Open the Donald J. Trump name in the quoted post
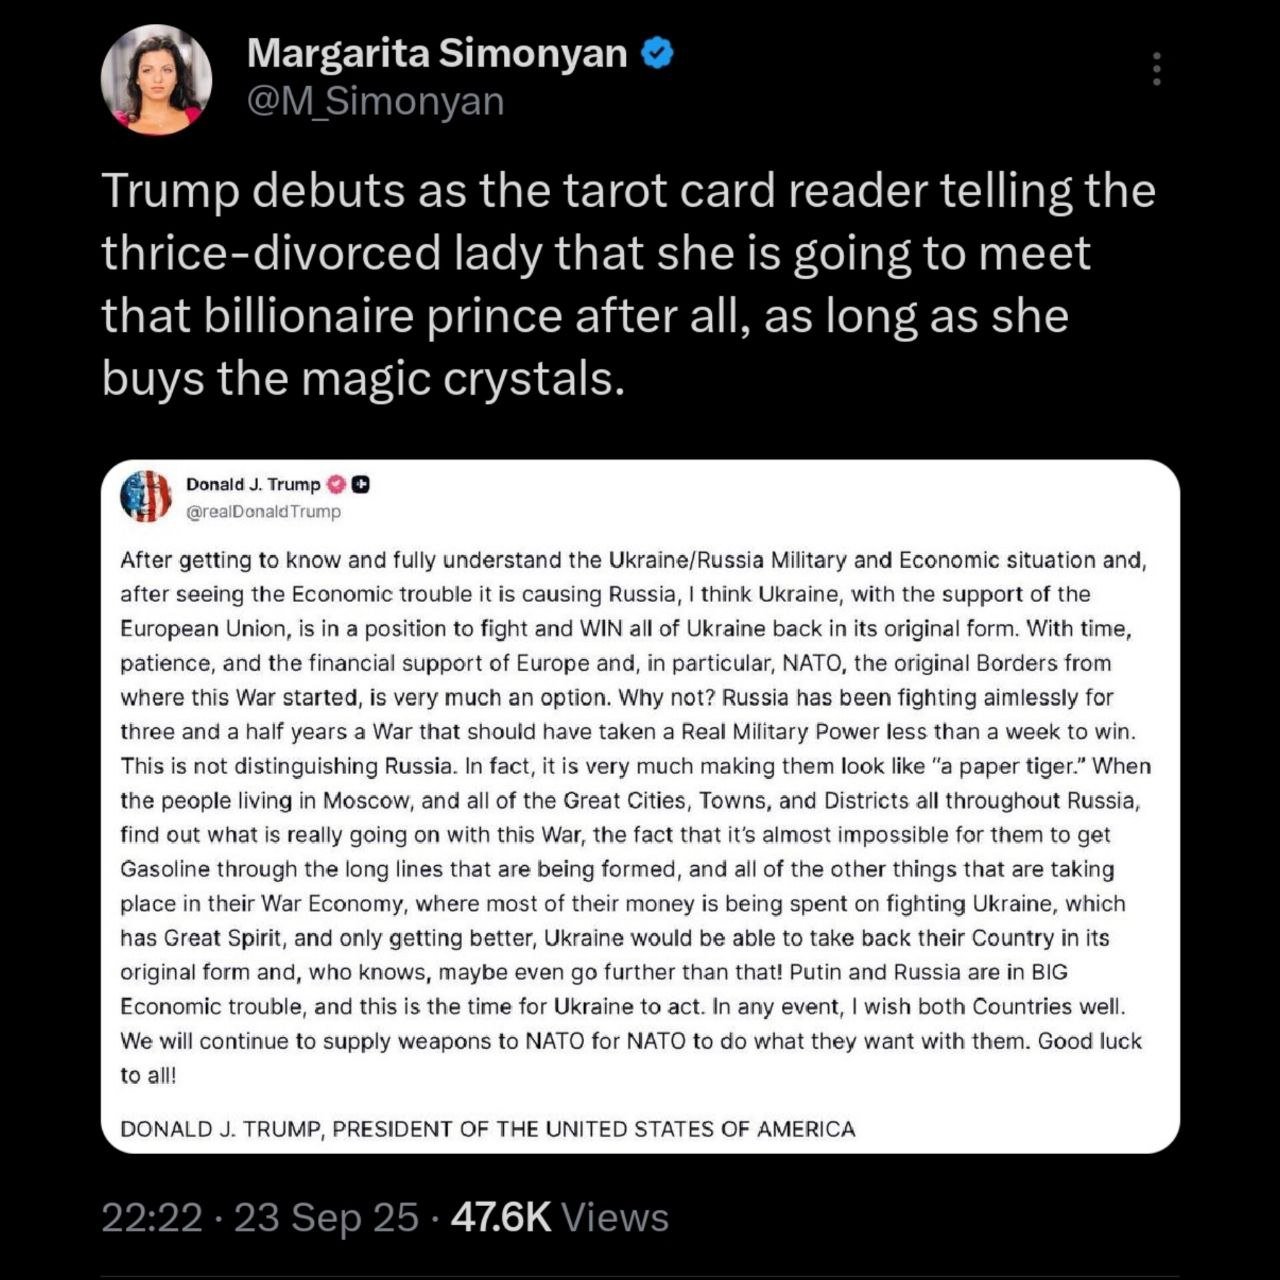Viewport: 1280px width, 1280px height. click(x=253, y=485)
